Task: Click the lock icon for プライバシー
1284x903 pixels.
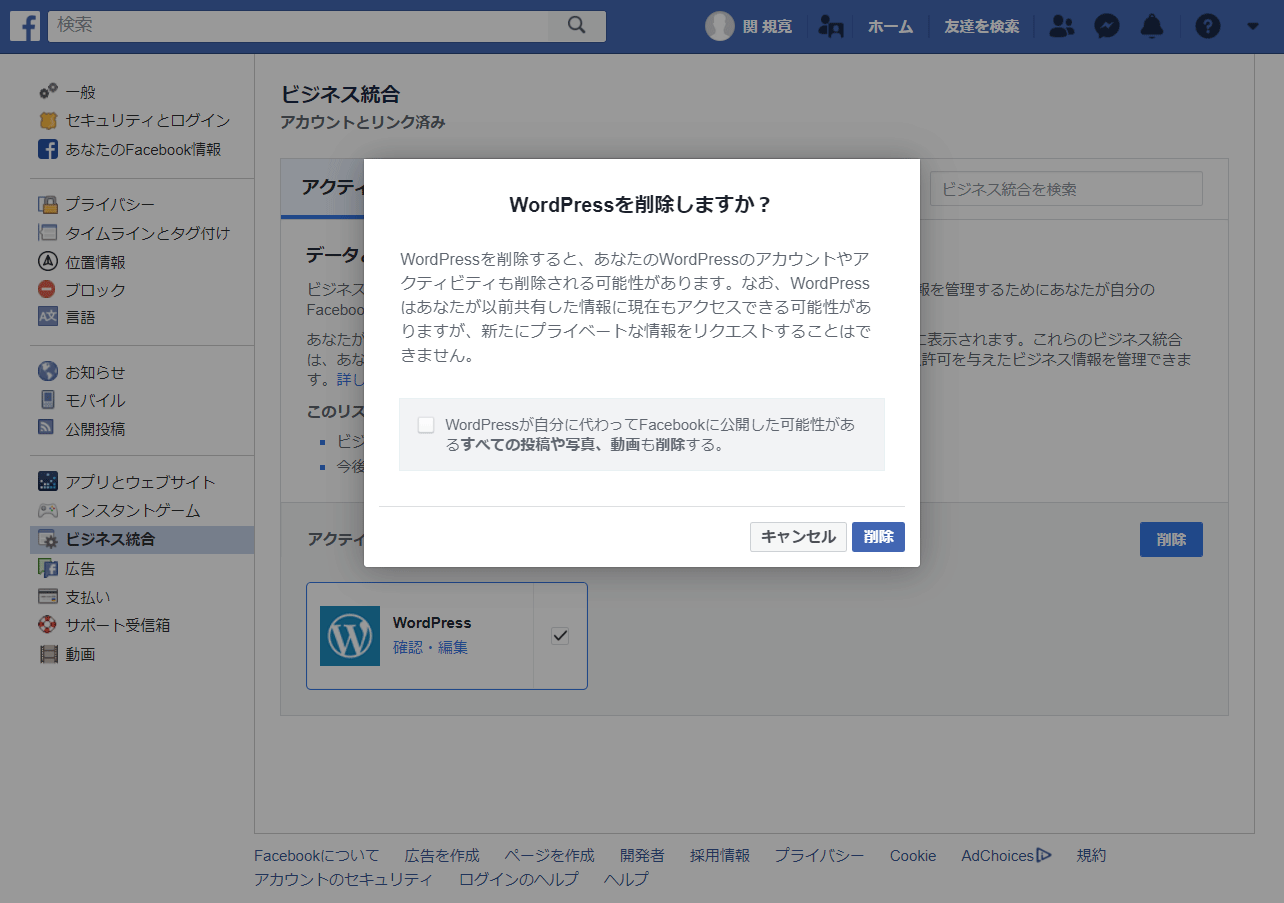Action: (48, 205)
